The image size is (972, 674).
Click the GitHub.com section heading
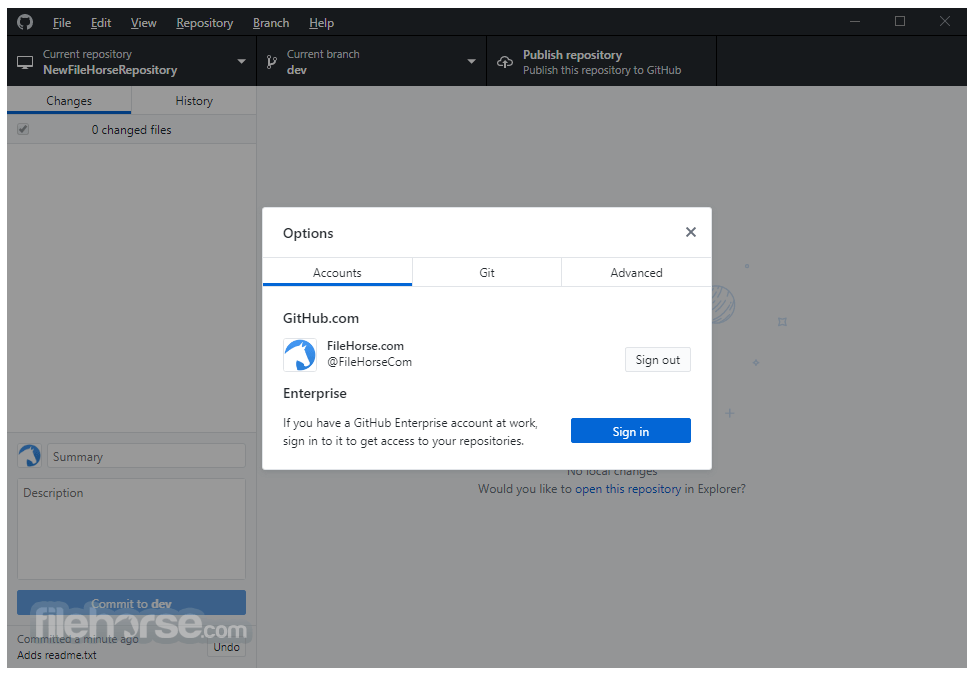click(320, 318)
